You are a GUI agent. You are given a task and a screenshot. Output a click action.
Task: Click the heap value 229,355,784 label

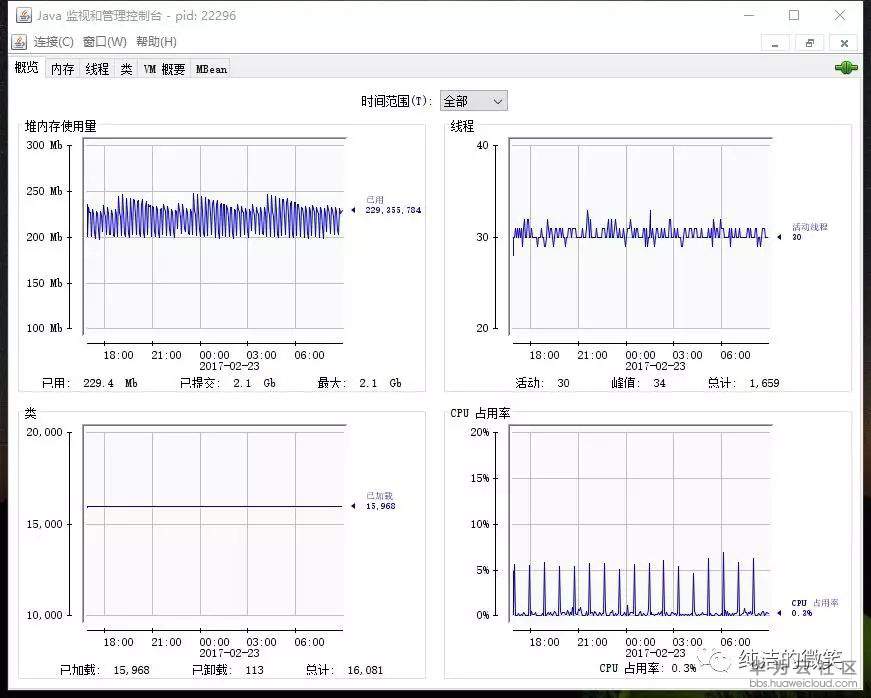(393, 210)
